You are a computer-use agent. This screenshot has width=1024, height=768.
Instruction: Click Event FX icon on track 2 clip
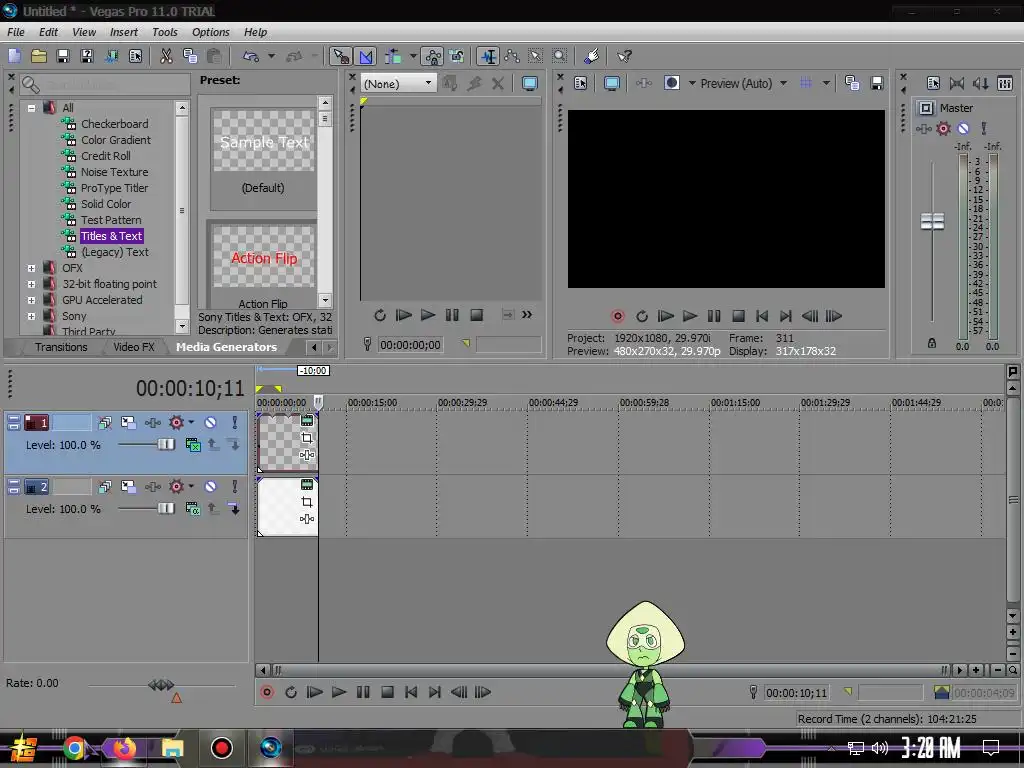[307, 519]
